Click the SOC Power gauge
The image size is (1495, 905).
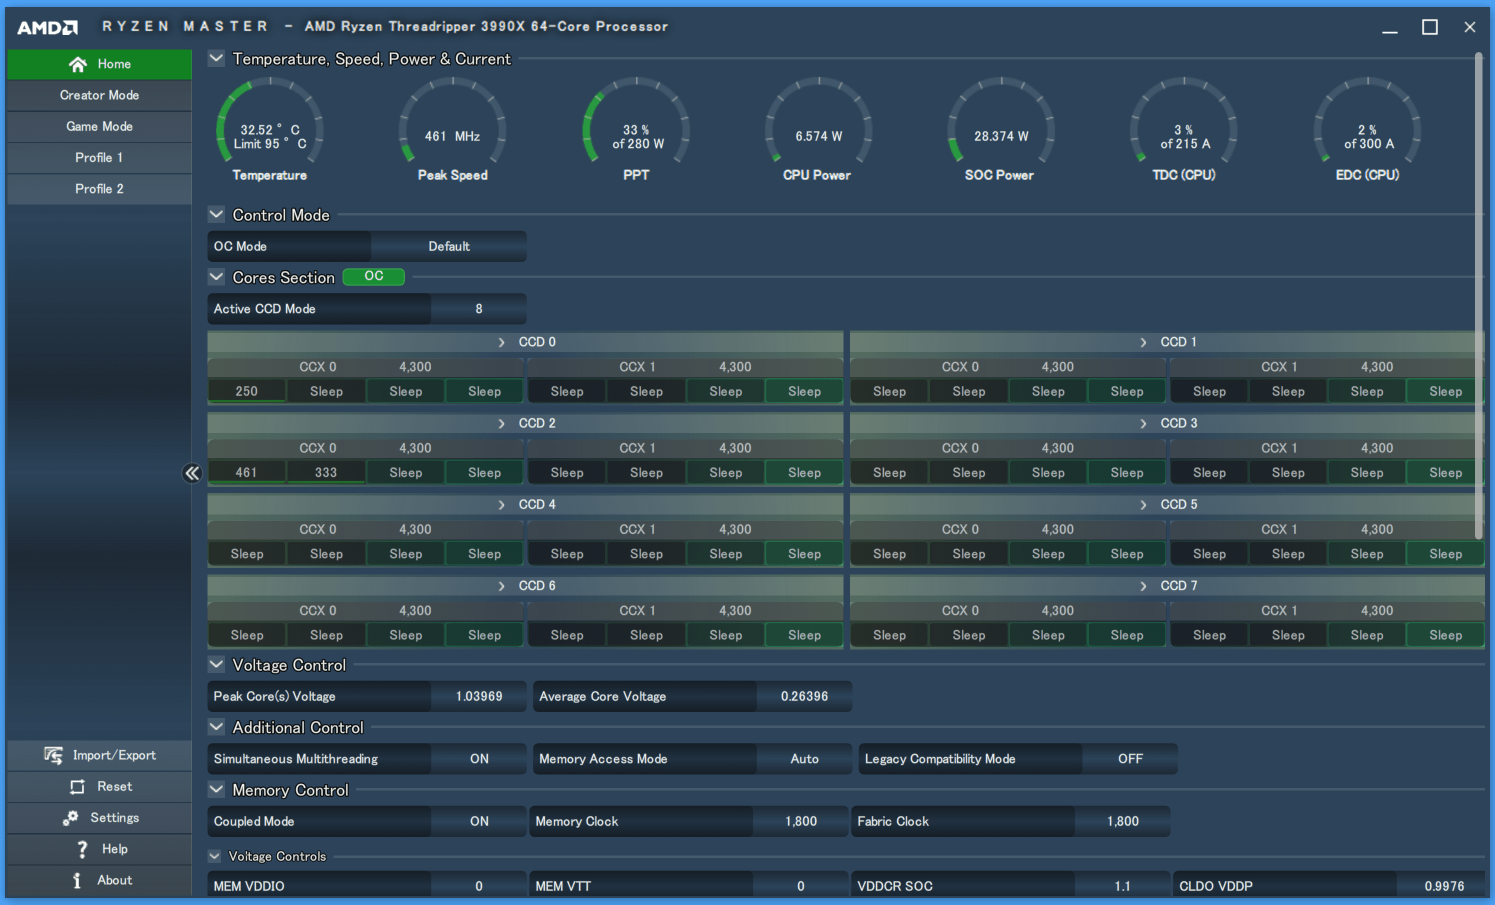(1000, 130)
